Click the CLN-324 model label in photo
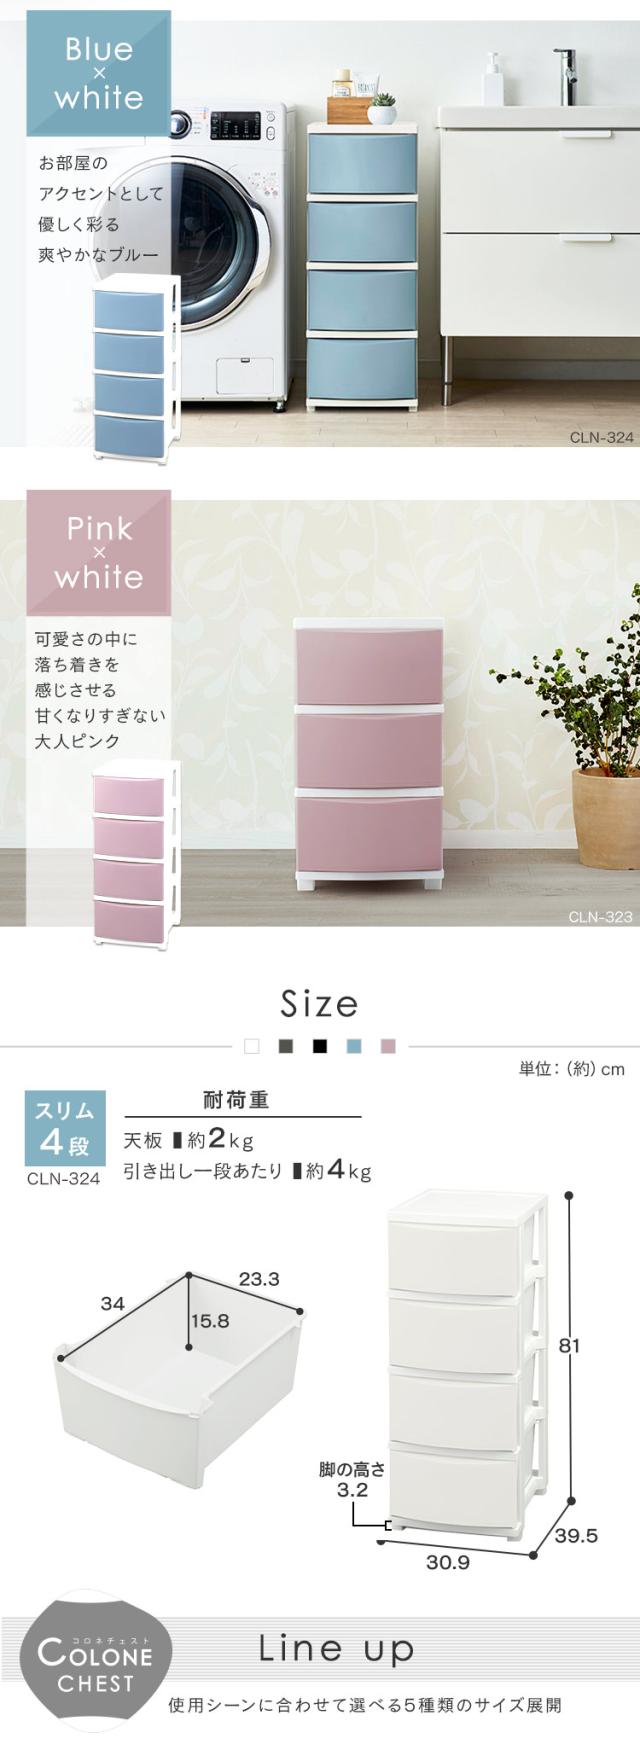640x1750 pixels. [x=601, y=437]
